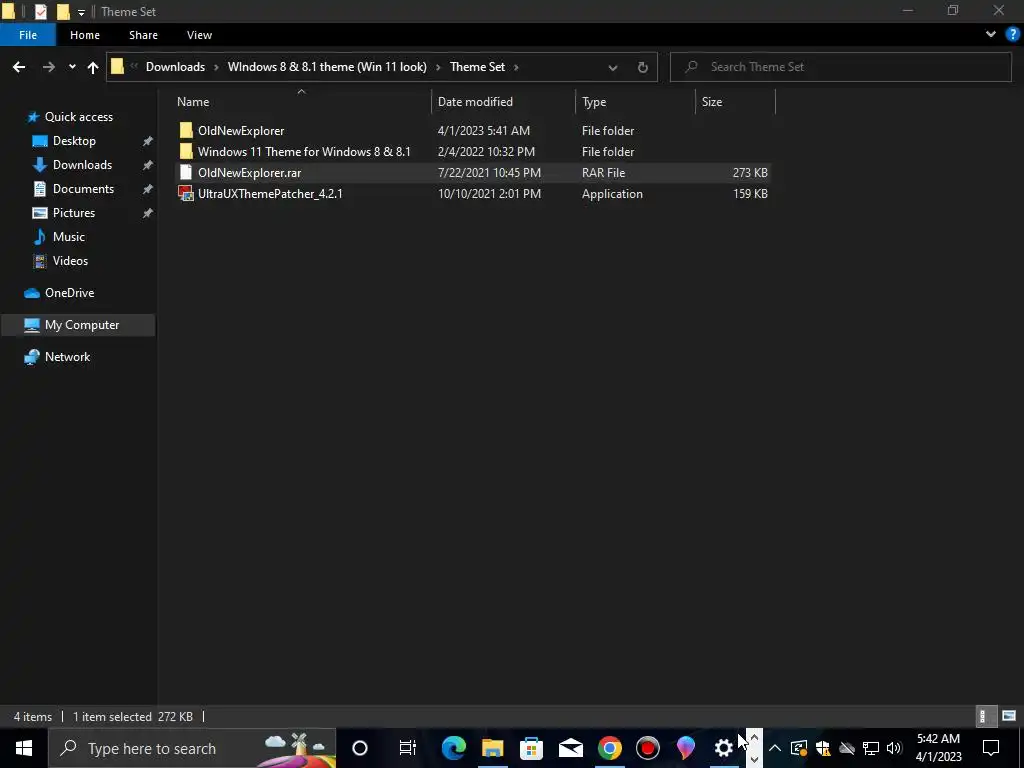Screen dimensions: 1024x768
Task: Click the New folder icon in title bar
Action: click(x=63, y=11)
